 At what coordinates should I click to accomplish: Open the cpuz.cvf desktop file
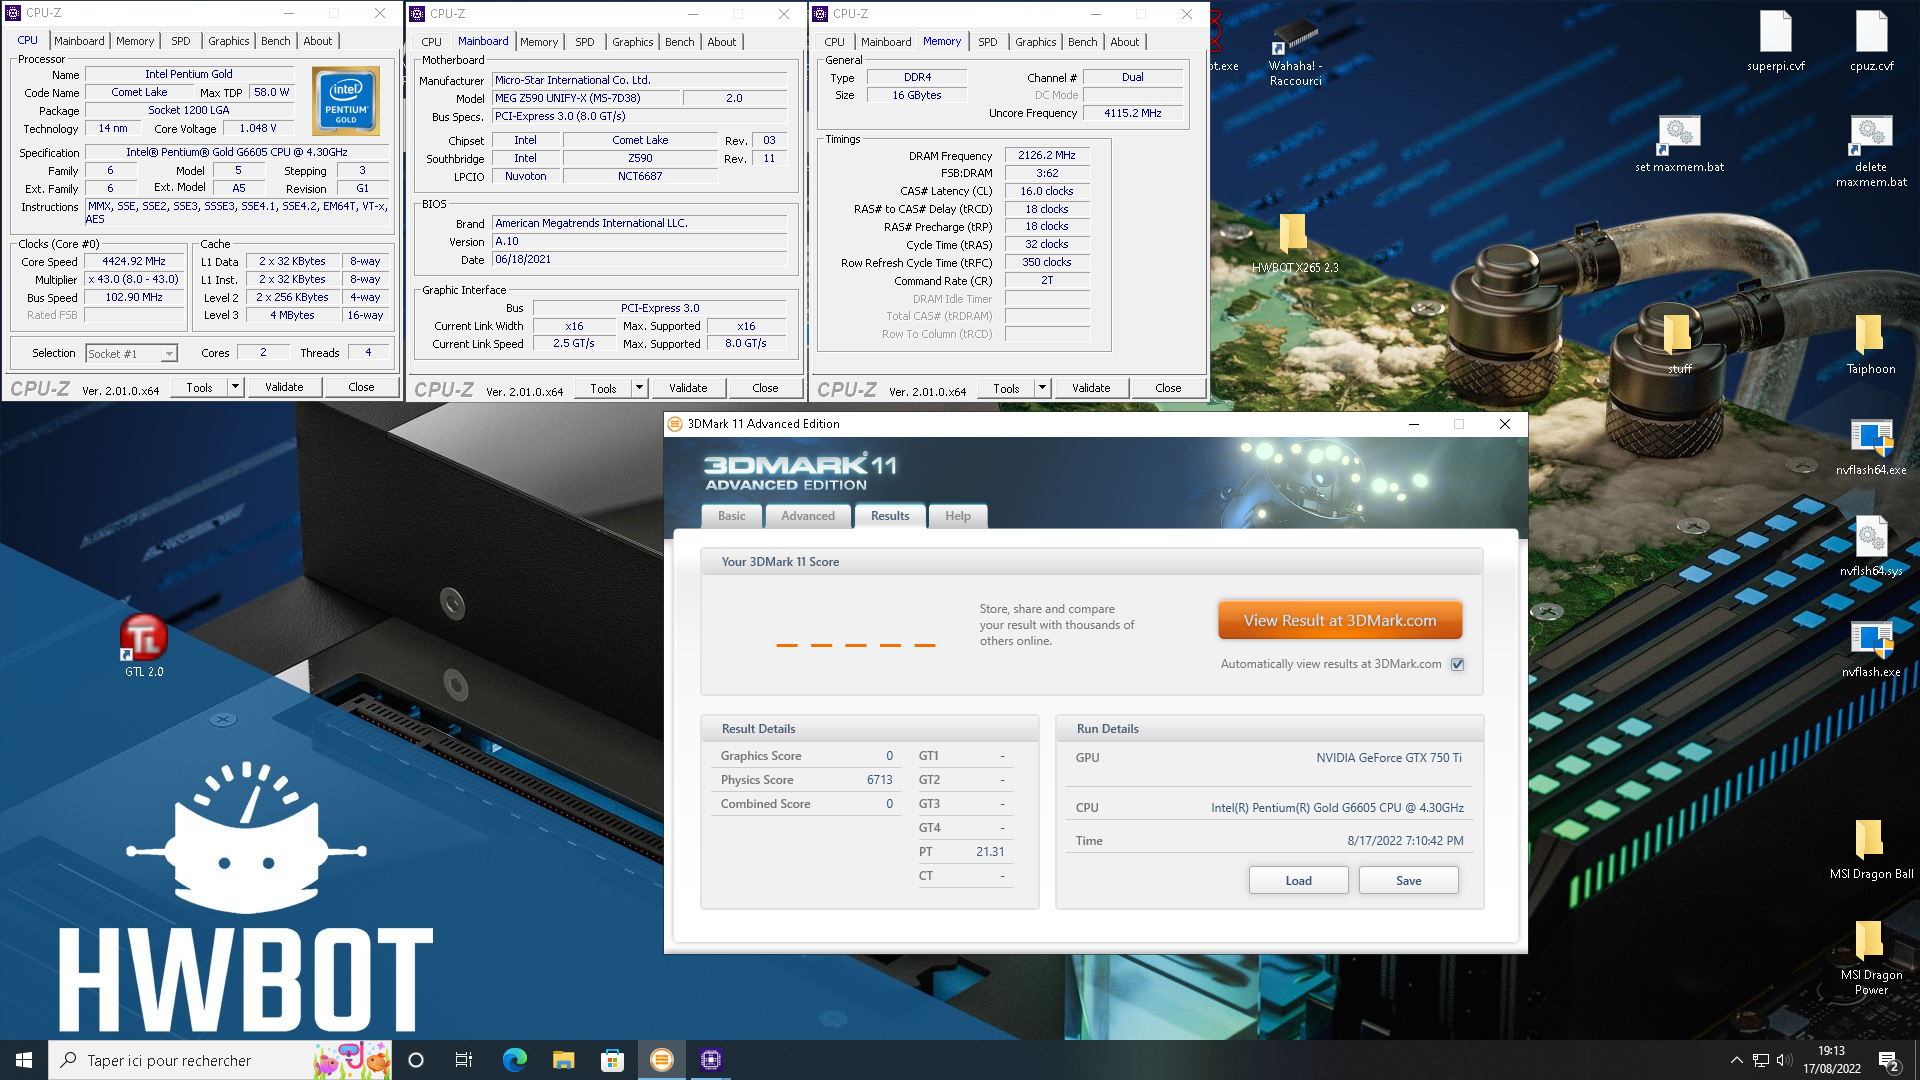[x=1871, y=40]
